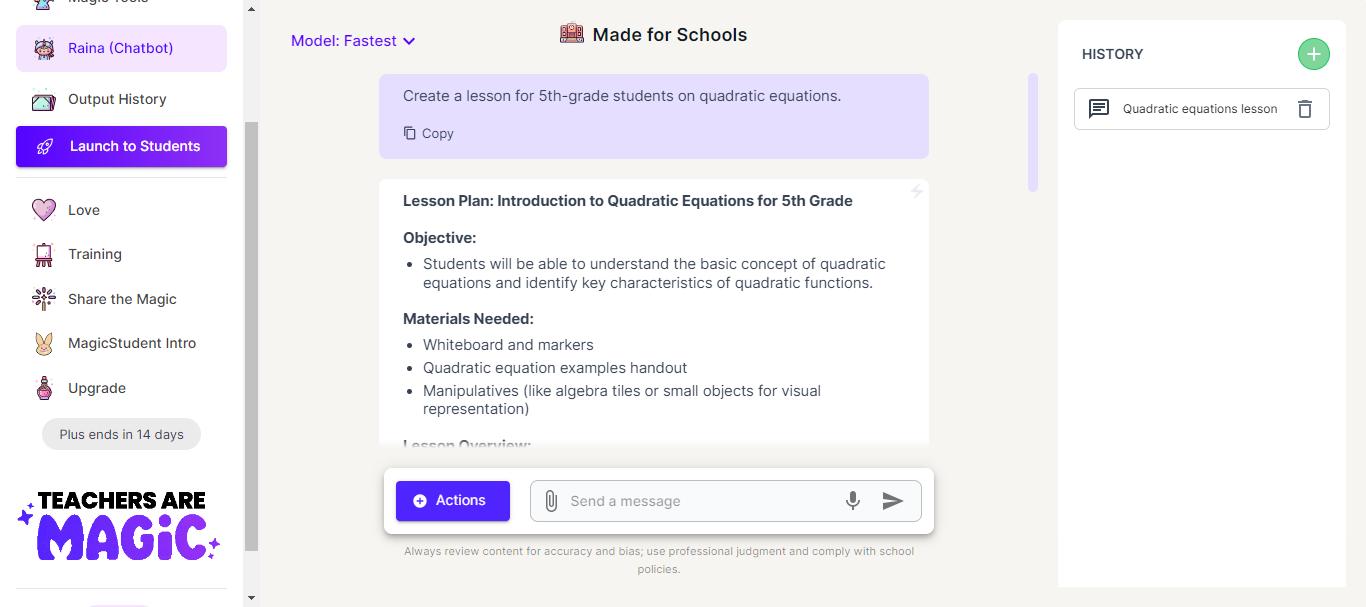Select the Raina chatbot avatar icon

(43, 48)
